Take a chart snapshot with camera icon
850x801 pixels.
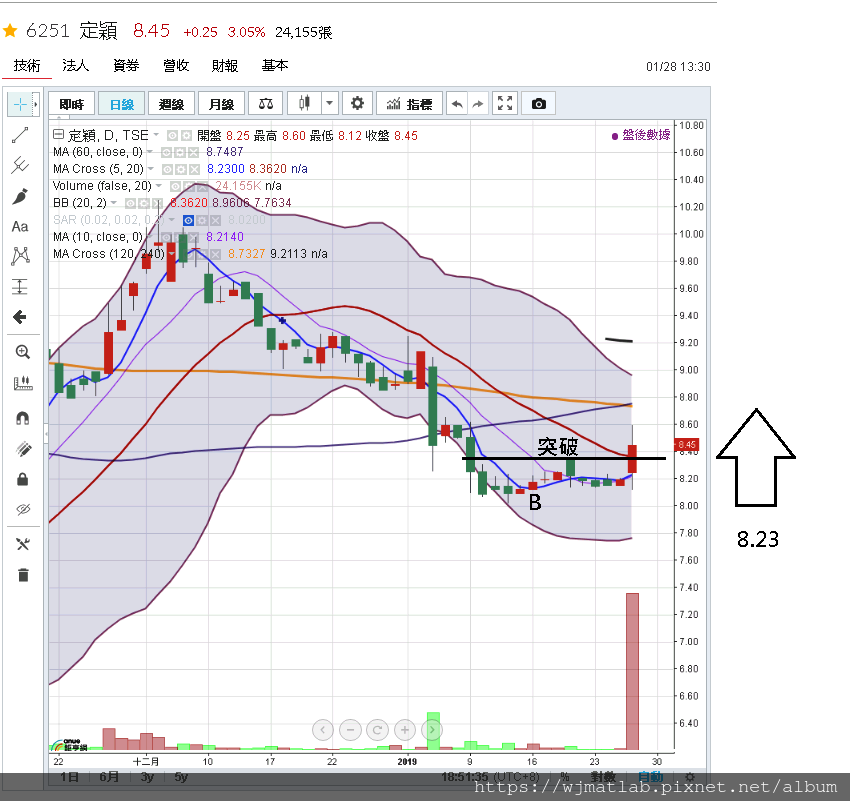point(538,104)
